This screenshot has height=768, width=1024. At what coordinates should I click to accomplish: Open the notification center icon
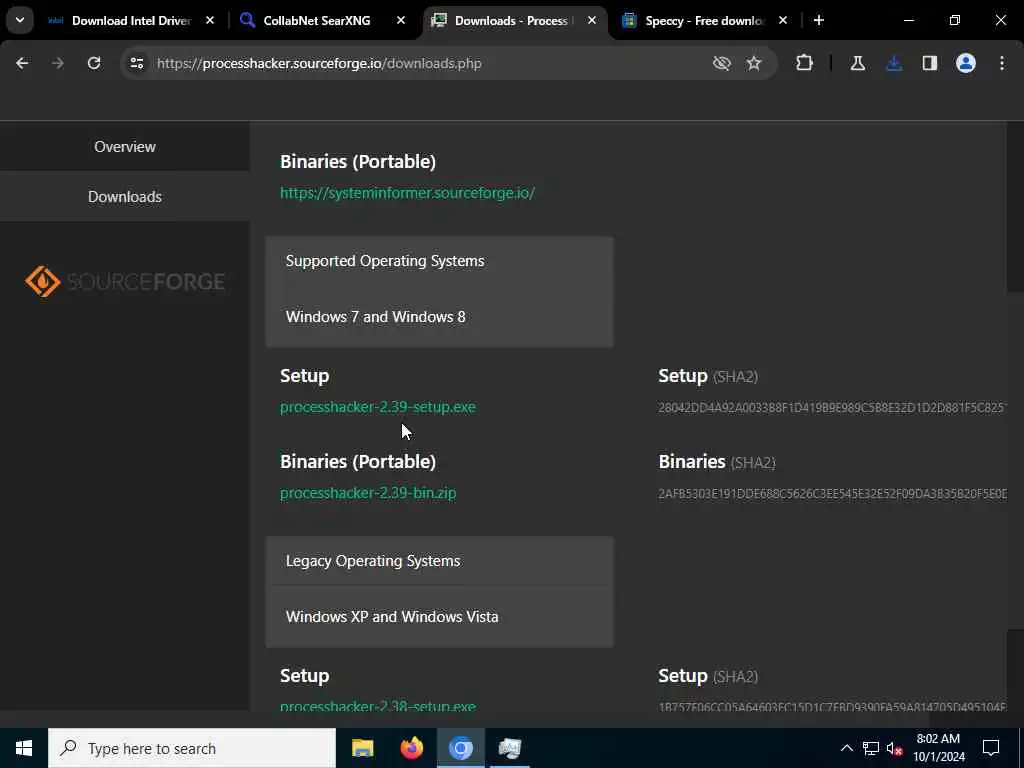(x=991, y=748)
